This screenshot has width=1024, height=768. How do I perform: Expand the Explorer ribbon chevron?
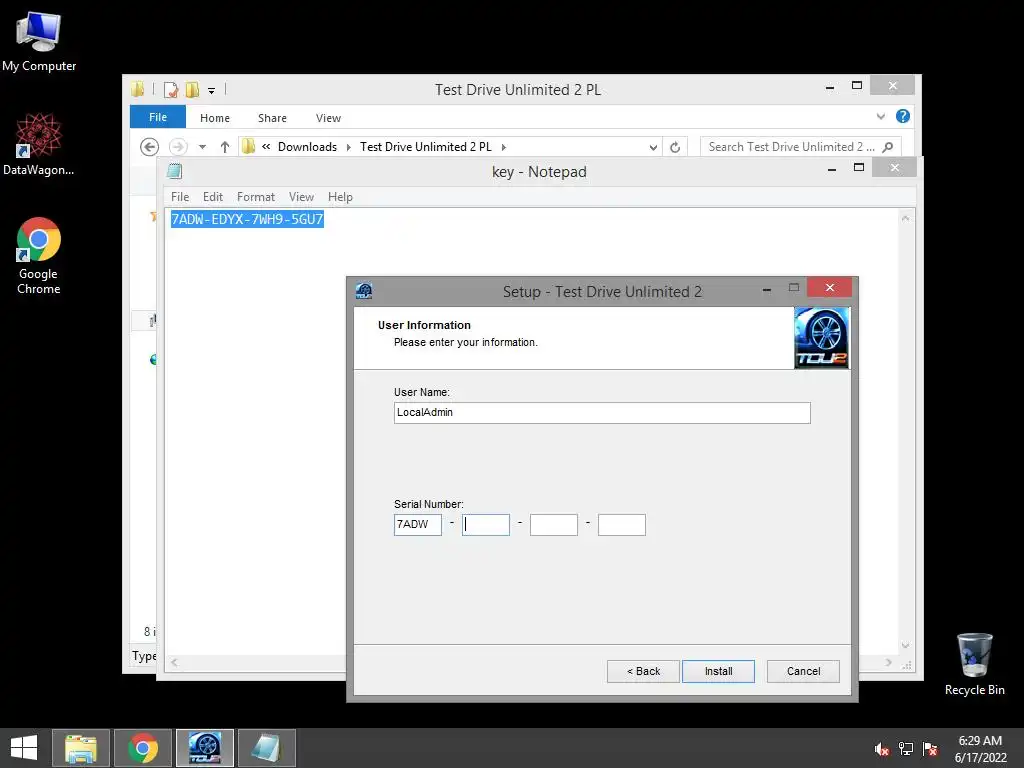pyautogui.click(x=880, y=116)
